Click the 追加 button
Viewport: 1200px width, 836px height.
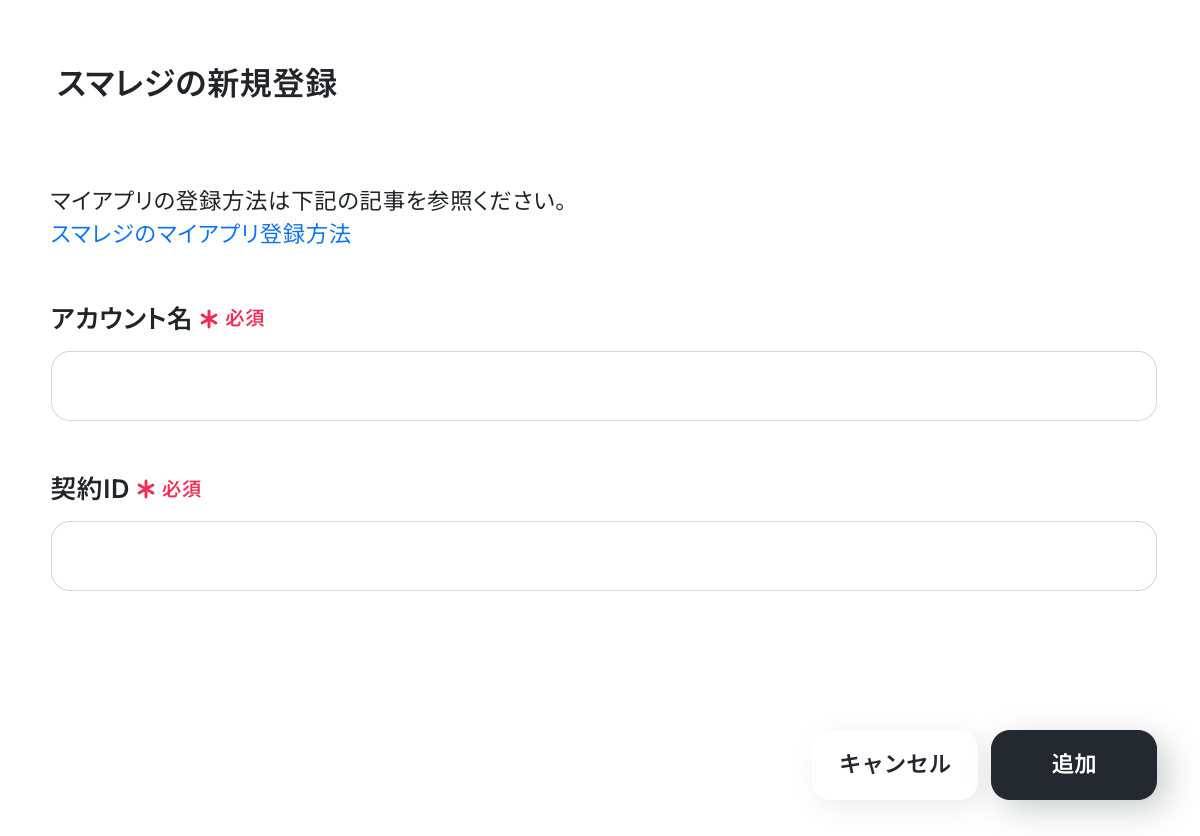[1074, 765]
